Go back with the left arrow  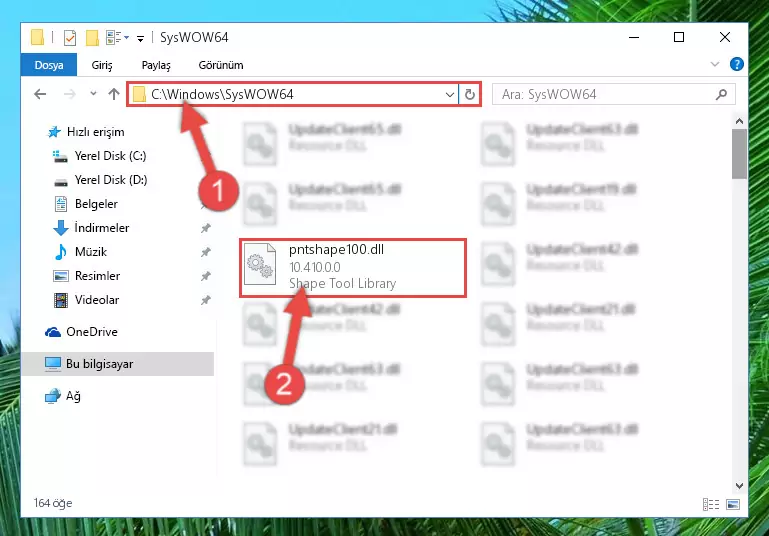[40, 94]
